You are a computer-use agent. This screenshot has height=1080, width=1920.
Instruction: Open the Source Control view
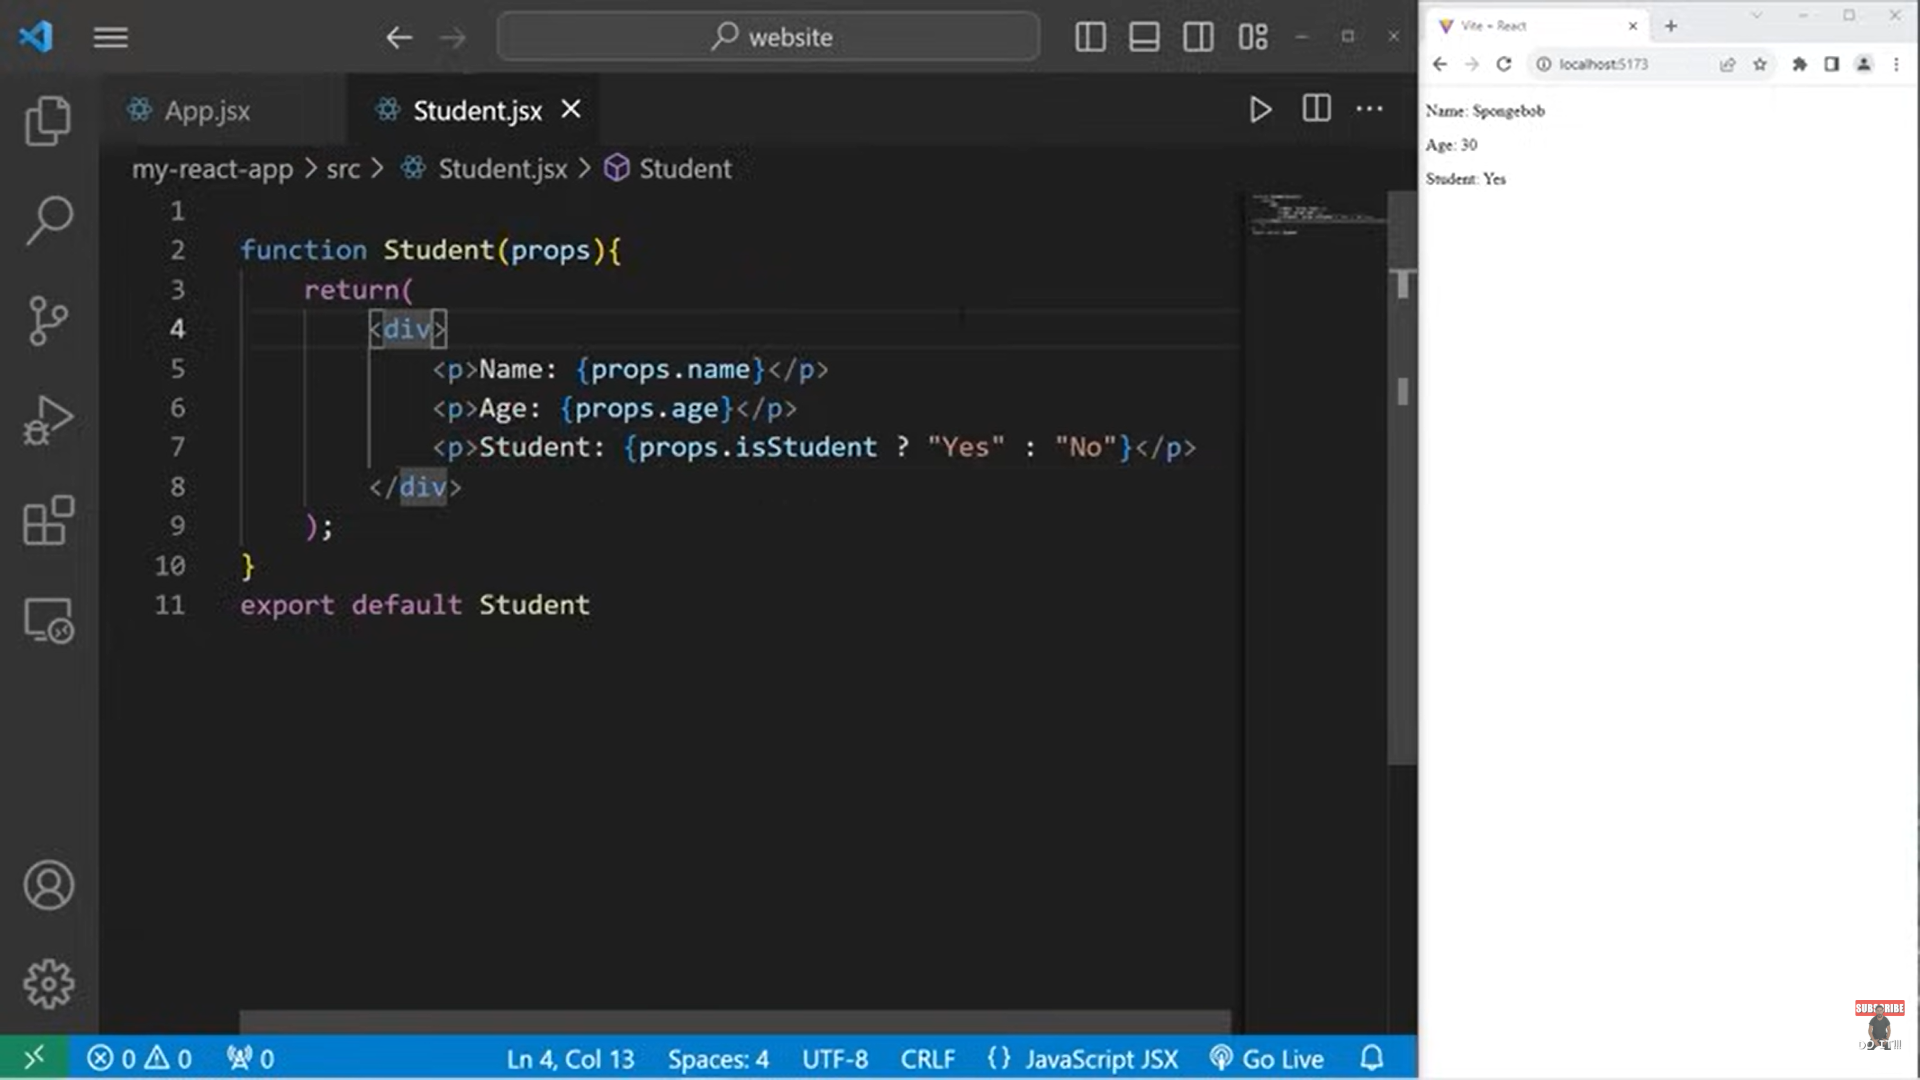(x=48, y=320)
